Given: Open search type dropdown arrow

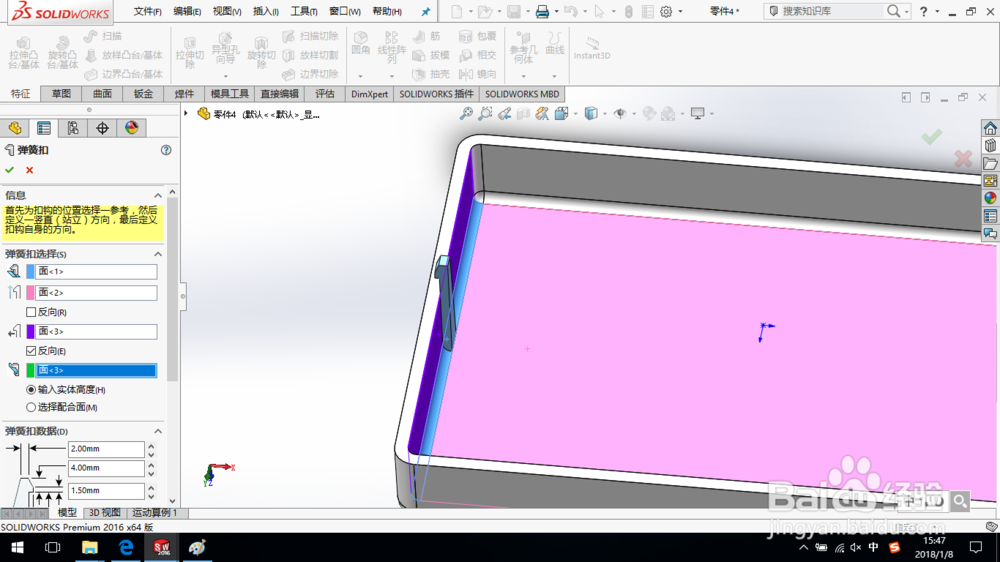Looking at the screenshot, I should point(906,11).
